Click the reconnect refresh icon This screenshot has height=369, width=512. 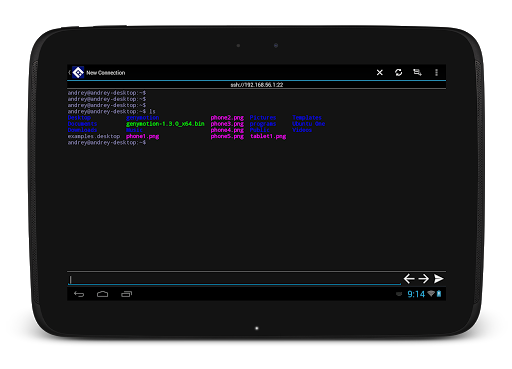click(x=398, y=72)
